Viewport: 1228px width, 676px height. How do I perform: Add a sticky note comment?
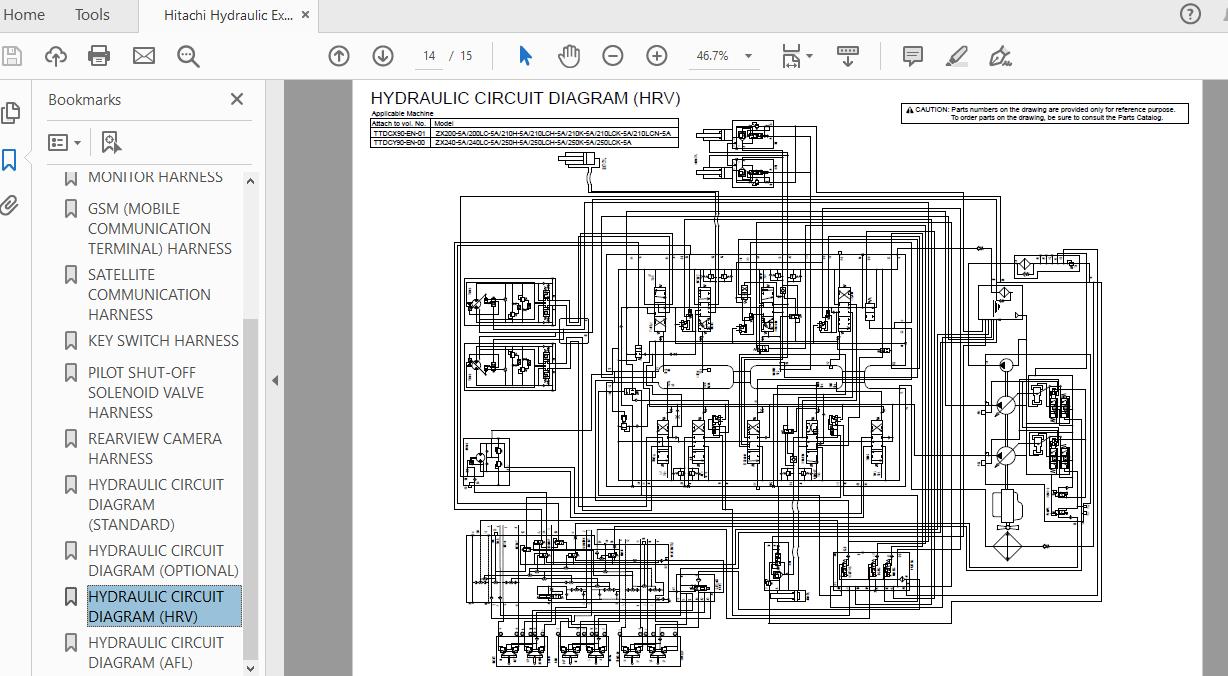click(912, 56)
